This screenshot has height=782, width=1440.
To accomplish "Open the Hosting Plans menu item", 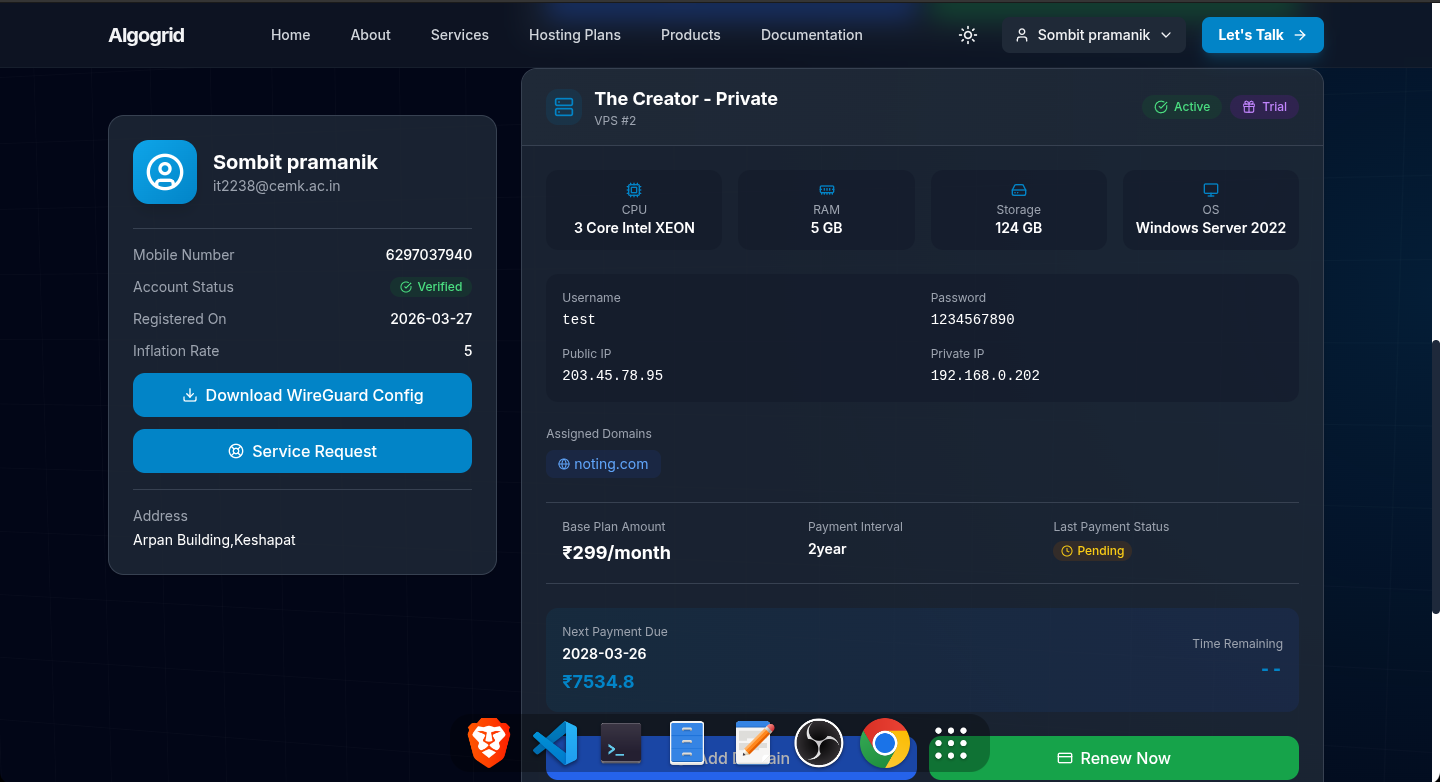I will click(x=574, y=35).
